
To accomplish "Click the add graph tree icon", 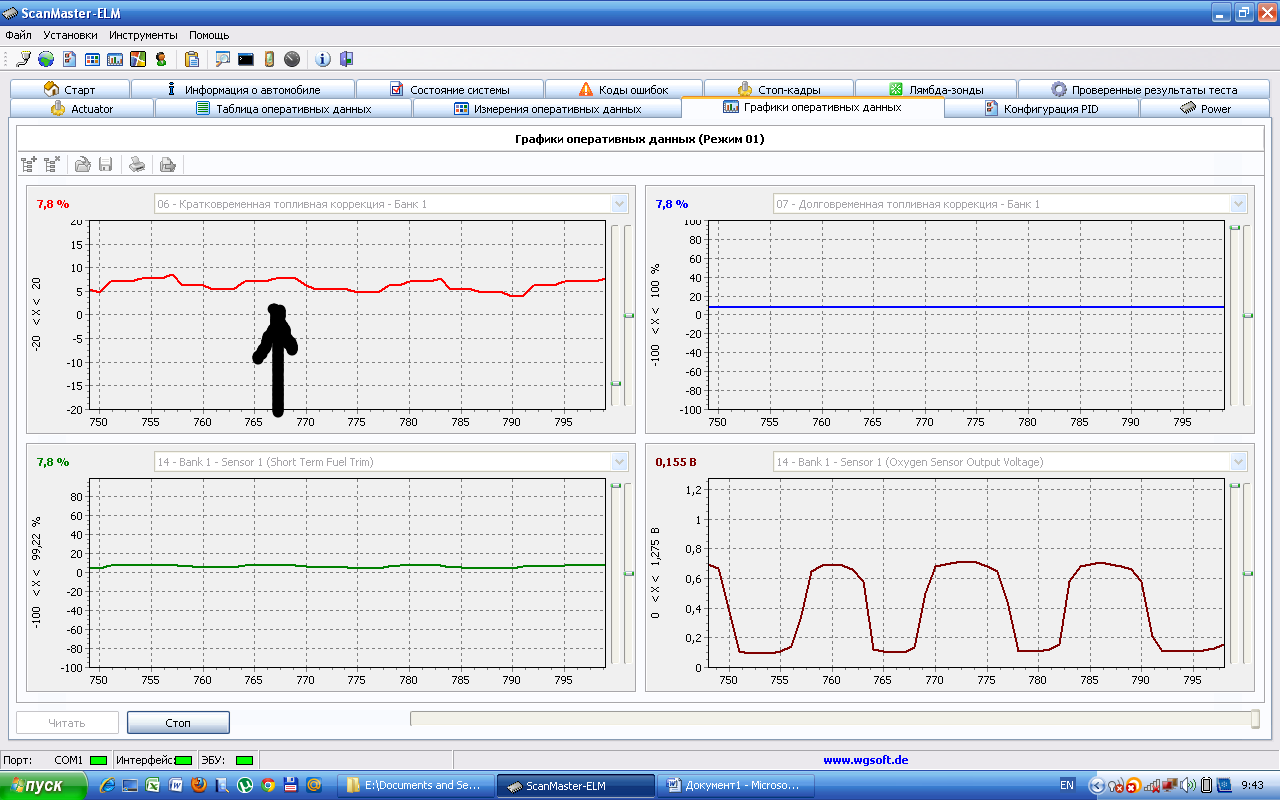I will (x=29, y=165).
